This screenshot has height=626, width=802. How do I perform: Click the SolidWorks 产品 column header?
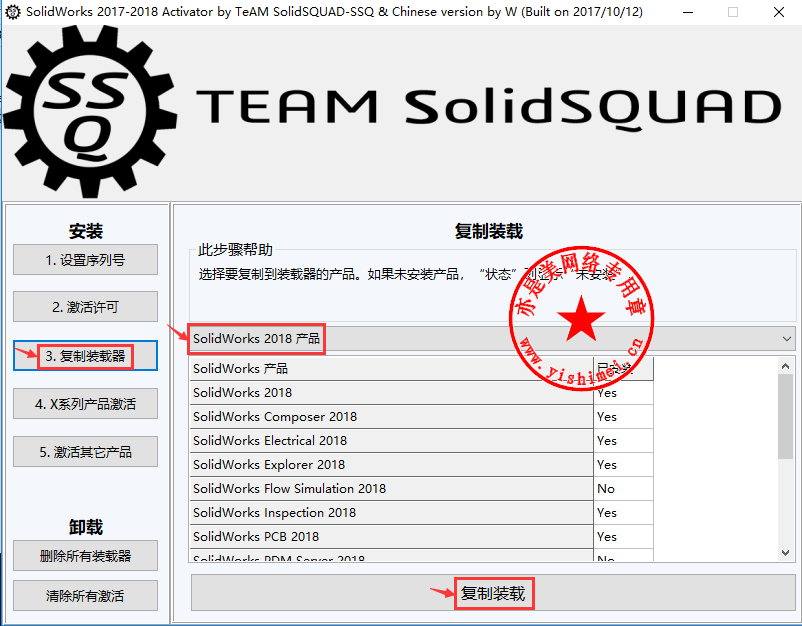(x=391, y=368)
